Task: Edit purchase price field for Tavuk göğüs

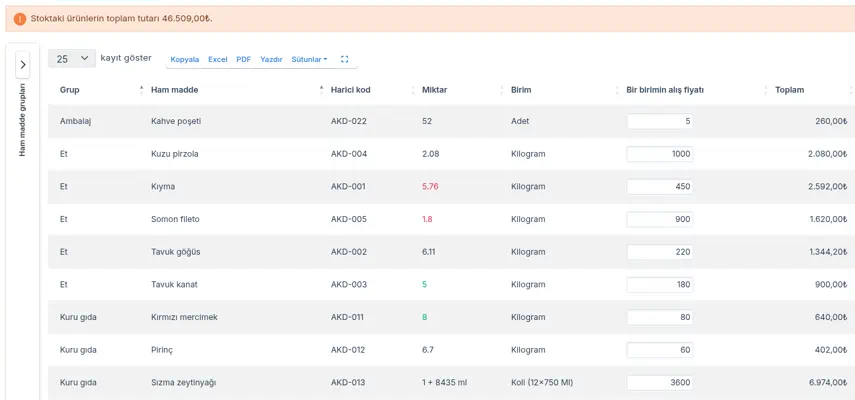Action: pos(660,252)
